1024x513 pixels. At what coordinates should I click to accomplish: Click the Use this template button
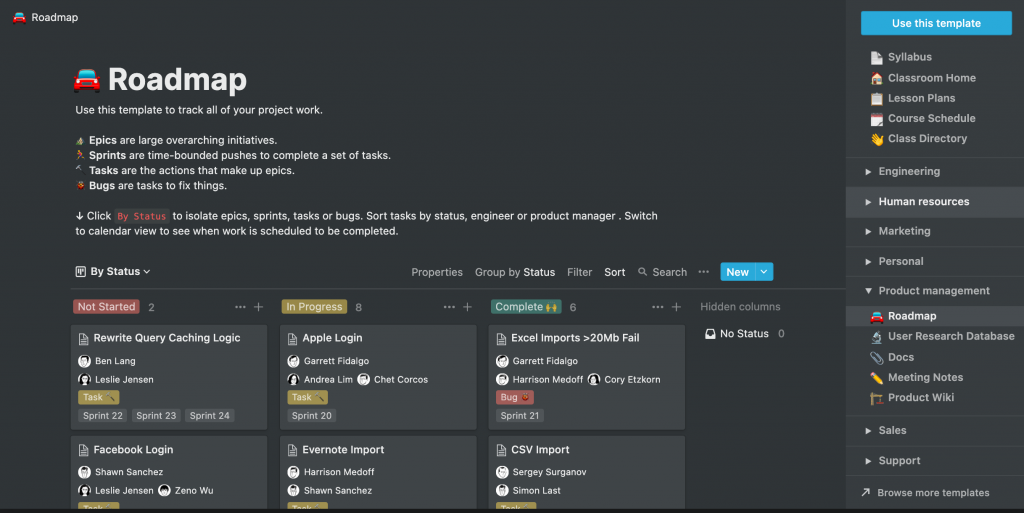pyautogui.click(x=936, y=23)
